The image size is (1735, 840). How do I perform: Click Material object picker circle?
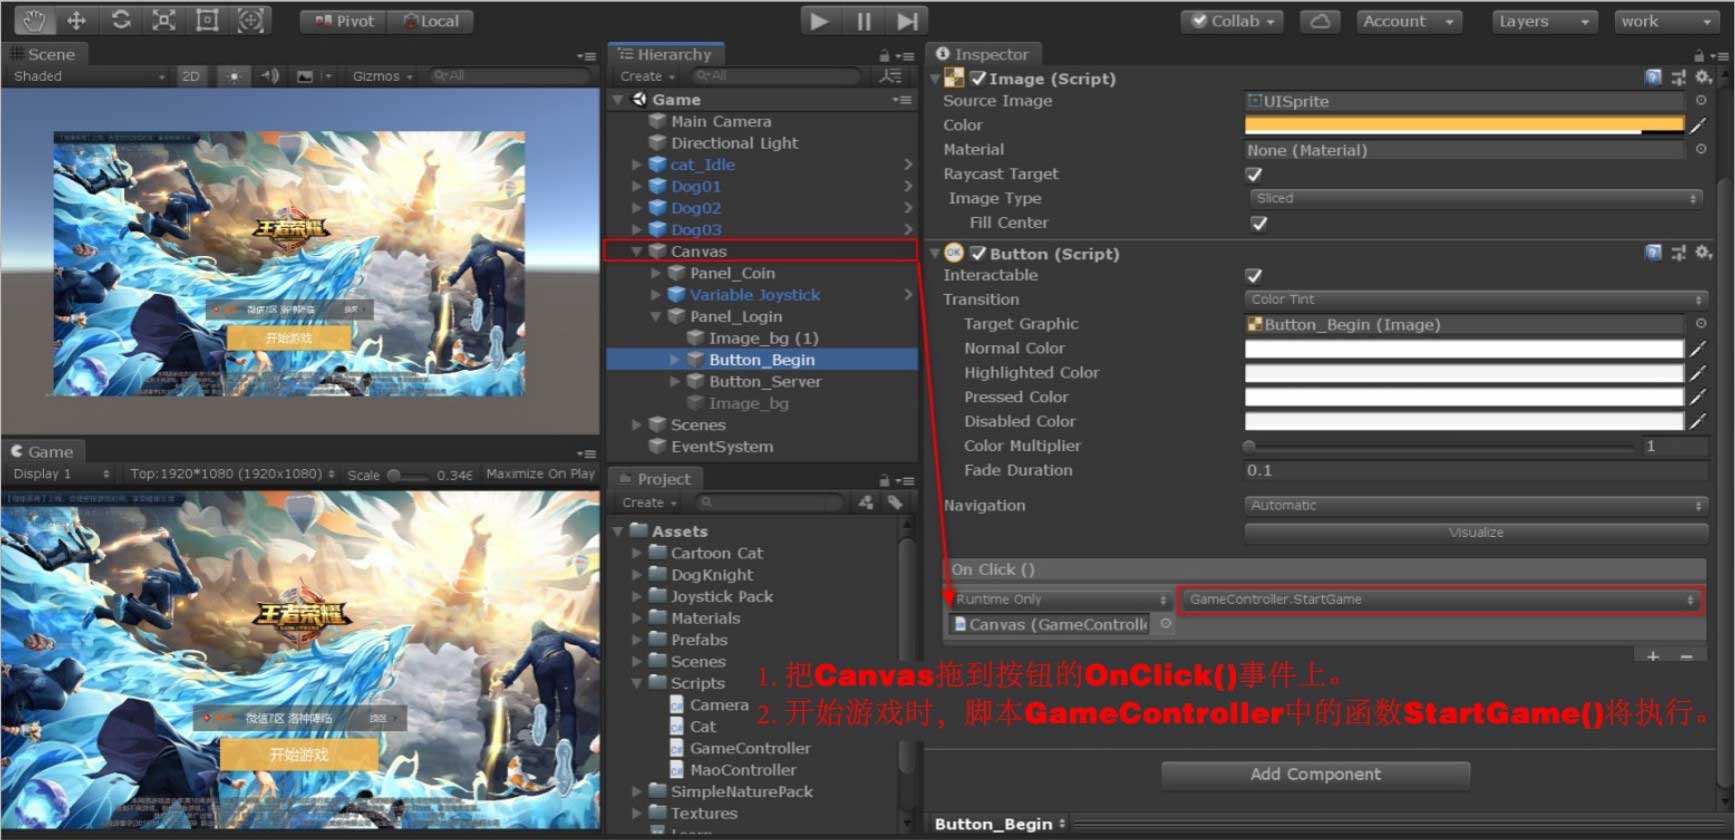click(x=1701, y=150)
